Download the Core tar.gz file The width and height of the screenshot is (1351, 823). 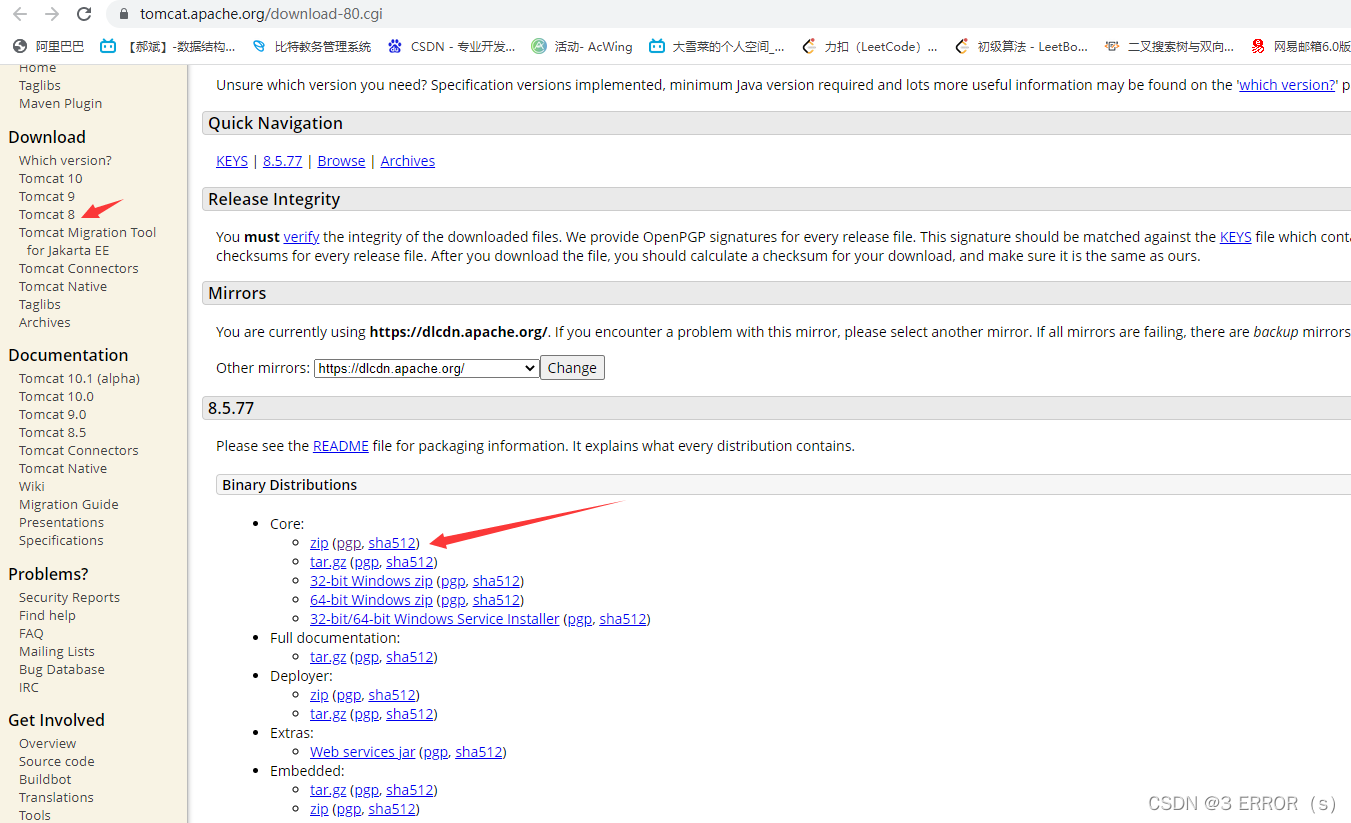click(328, 562)
